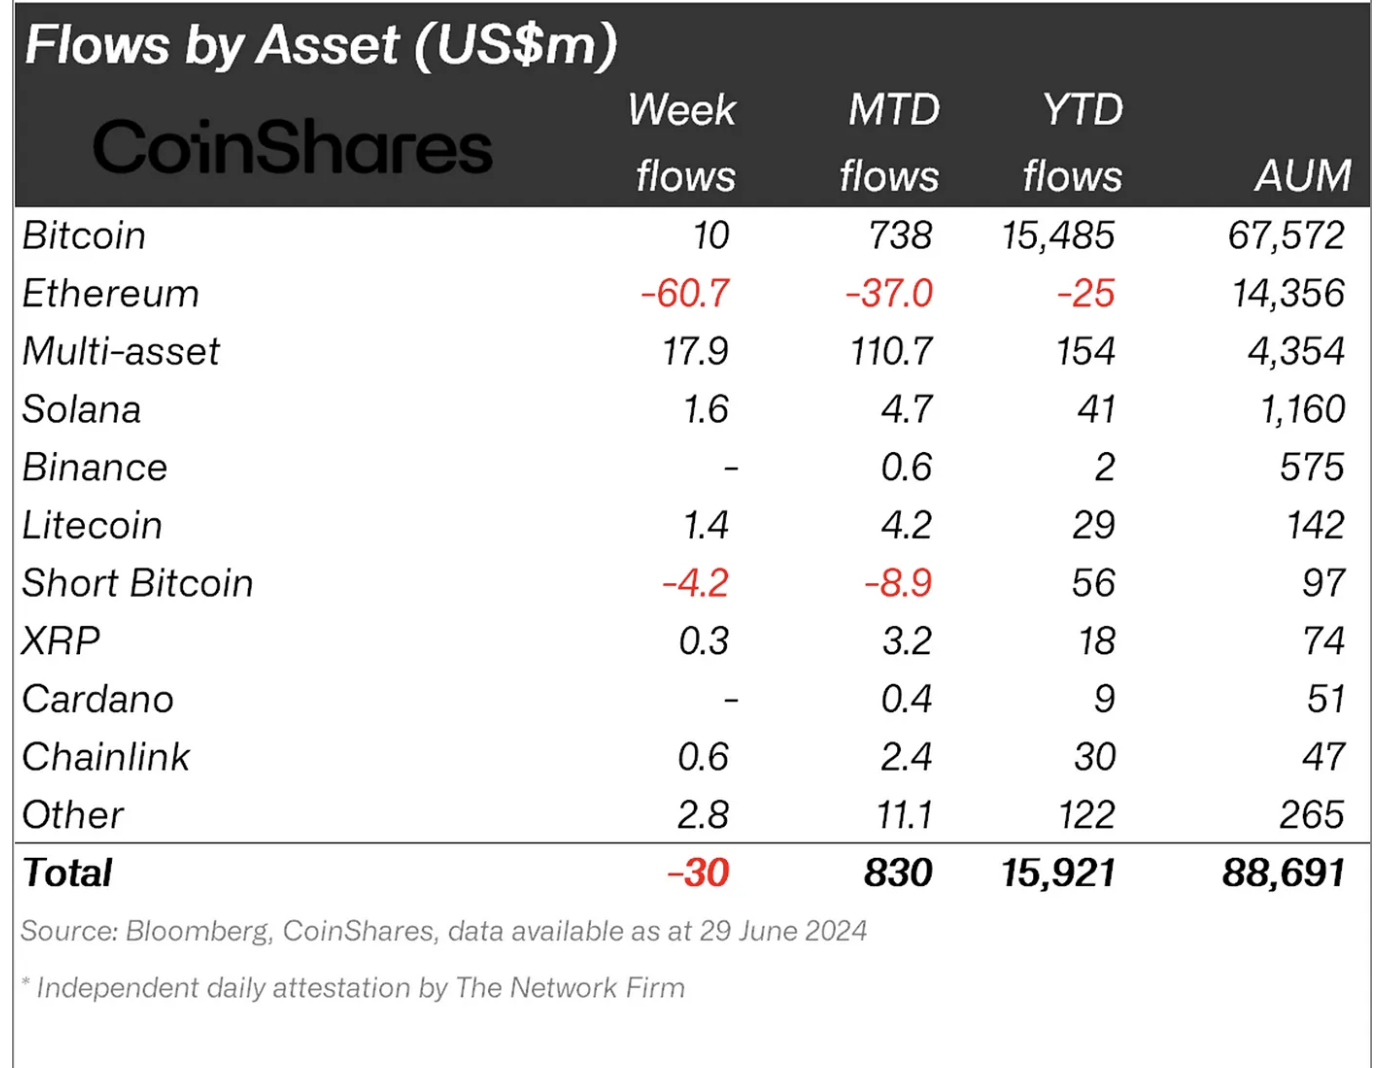
Task: Click the AUM column header
Action: pyautogui.click(x=1302, y=175)
